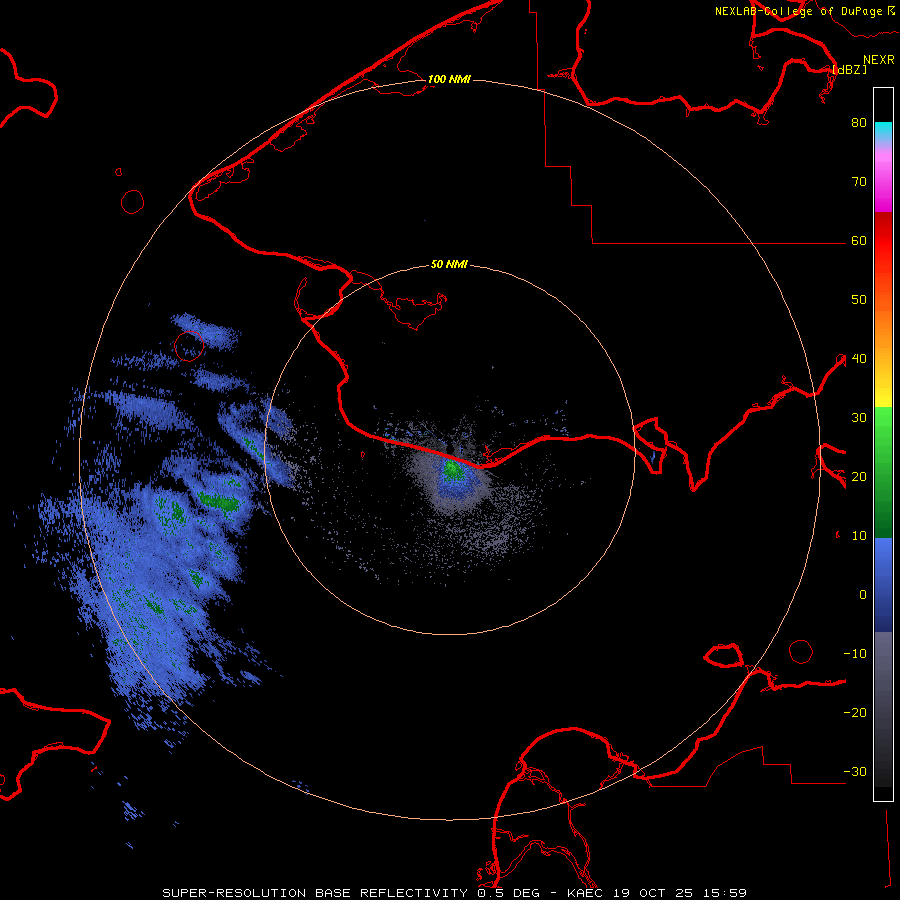Click the -20 value on the dBZ scale
Screen dimensions: 900x900
coord(855,713)
